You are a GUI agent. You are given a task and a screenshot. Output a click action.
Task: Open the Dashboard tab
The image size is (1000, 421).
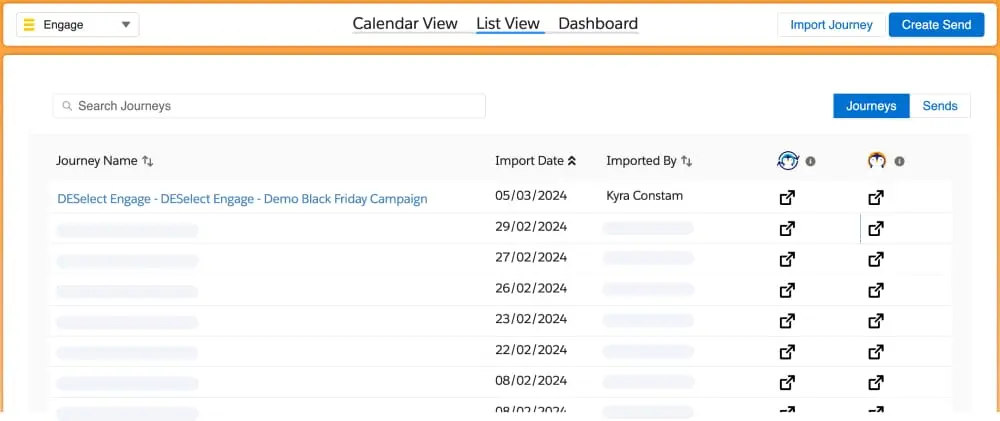pos(597,24)
